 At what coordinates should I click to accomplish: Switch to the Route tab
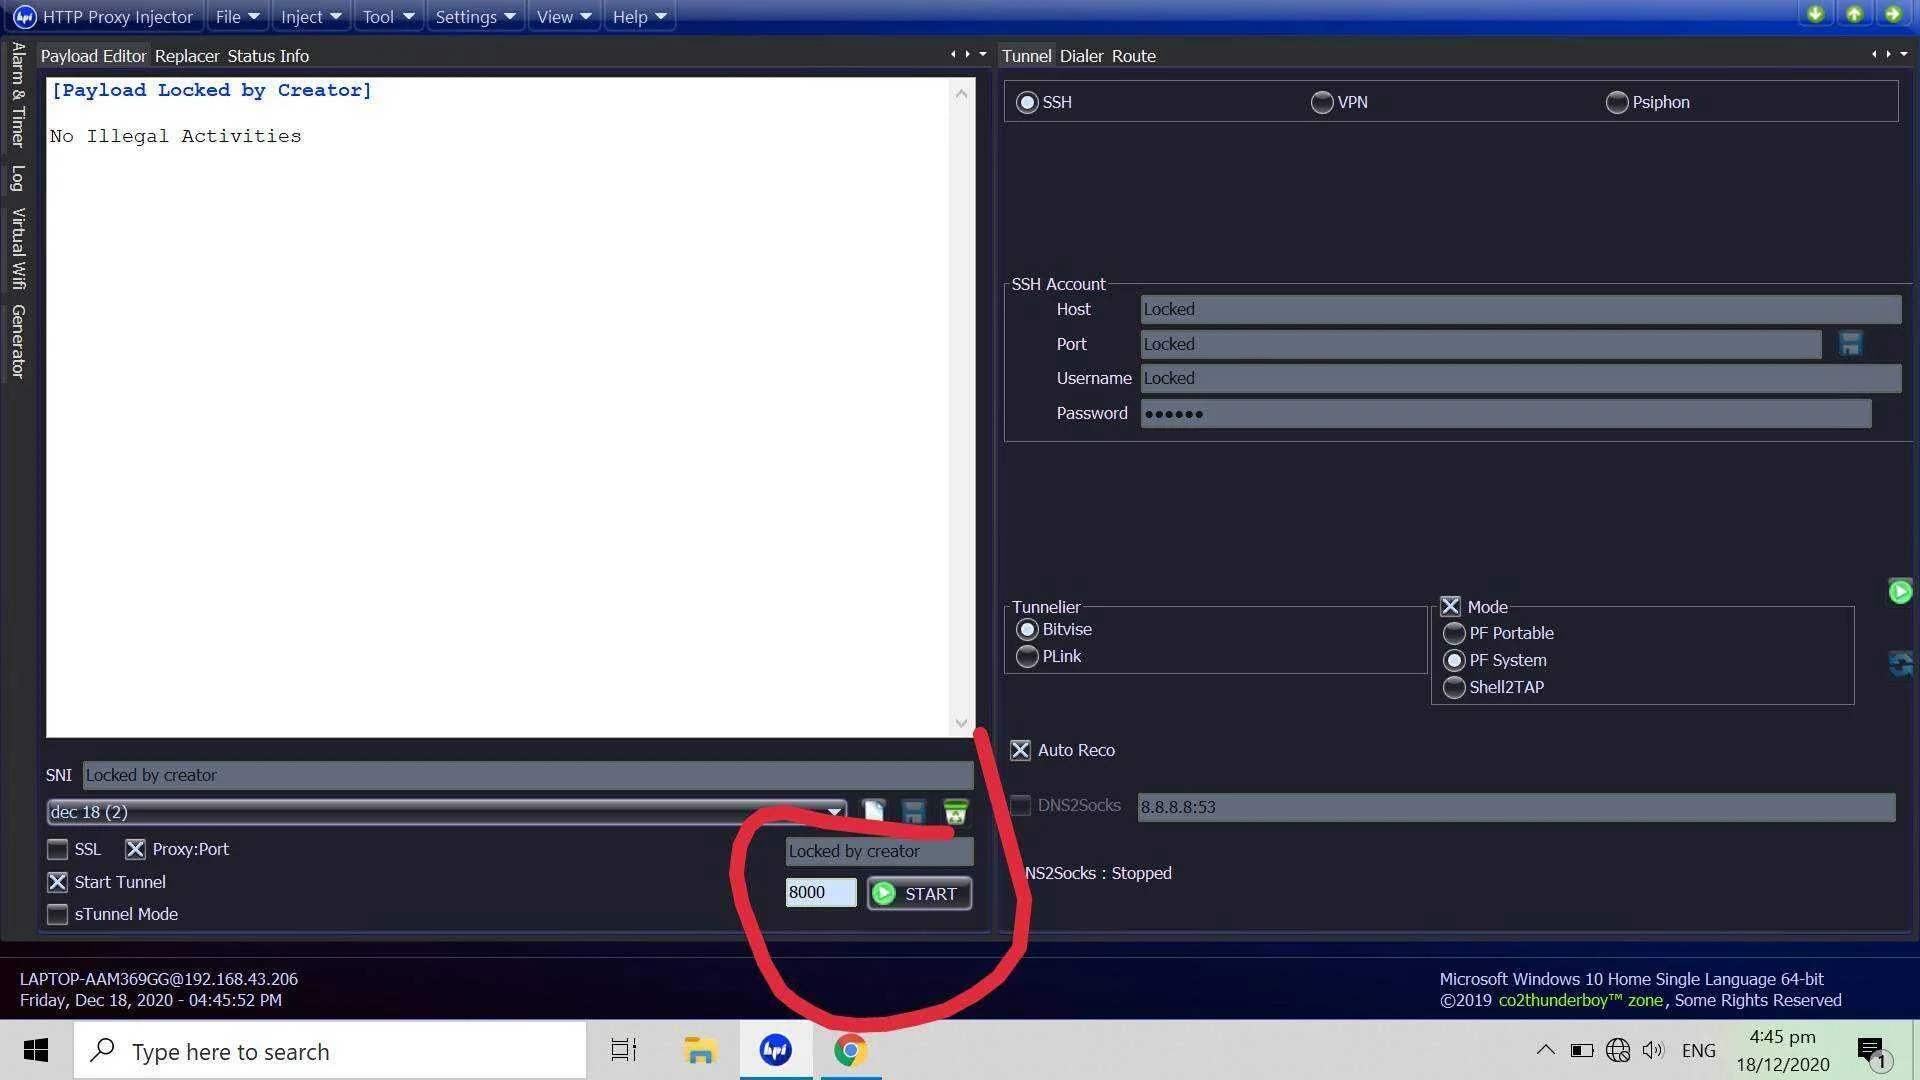[1134, 56]
